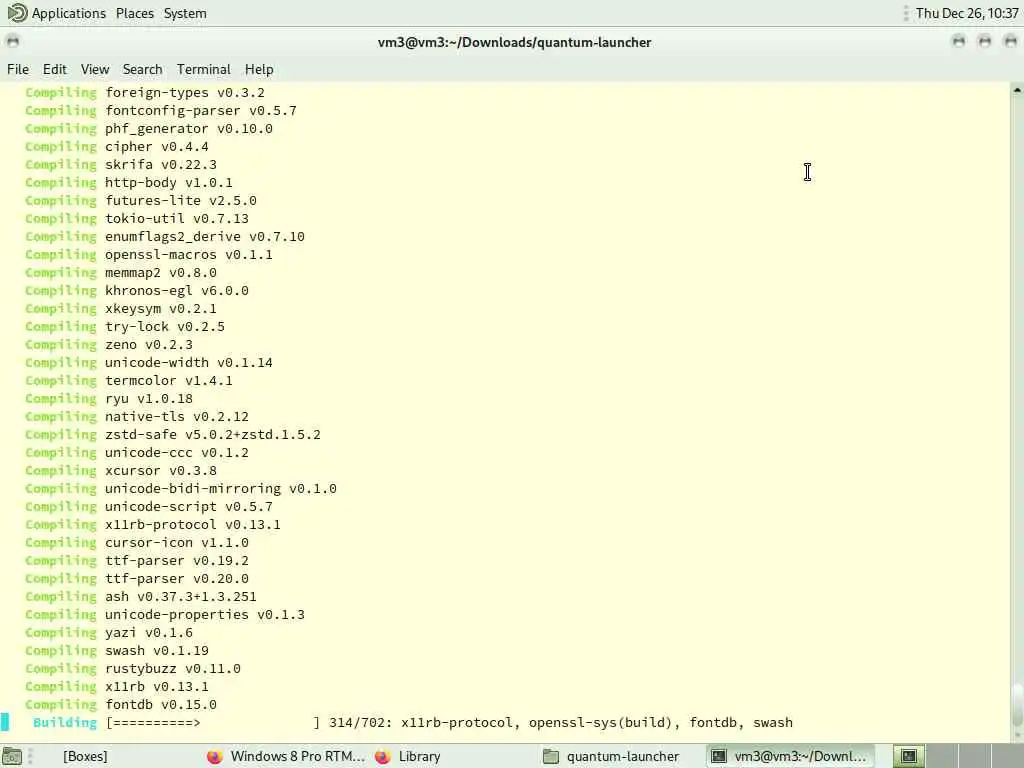This screenshot has width=1024, height=768.
Task: Click the line 'ttf-parser v0.20.0'
Action: click(x=177, y=579)
